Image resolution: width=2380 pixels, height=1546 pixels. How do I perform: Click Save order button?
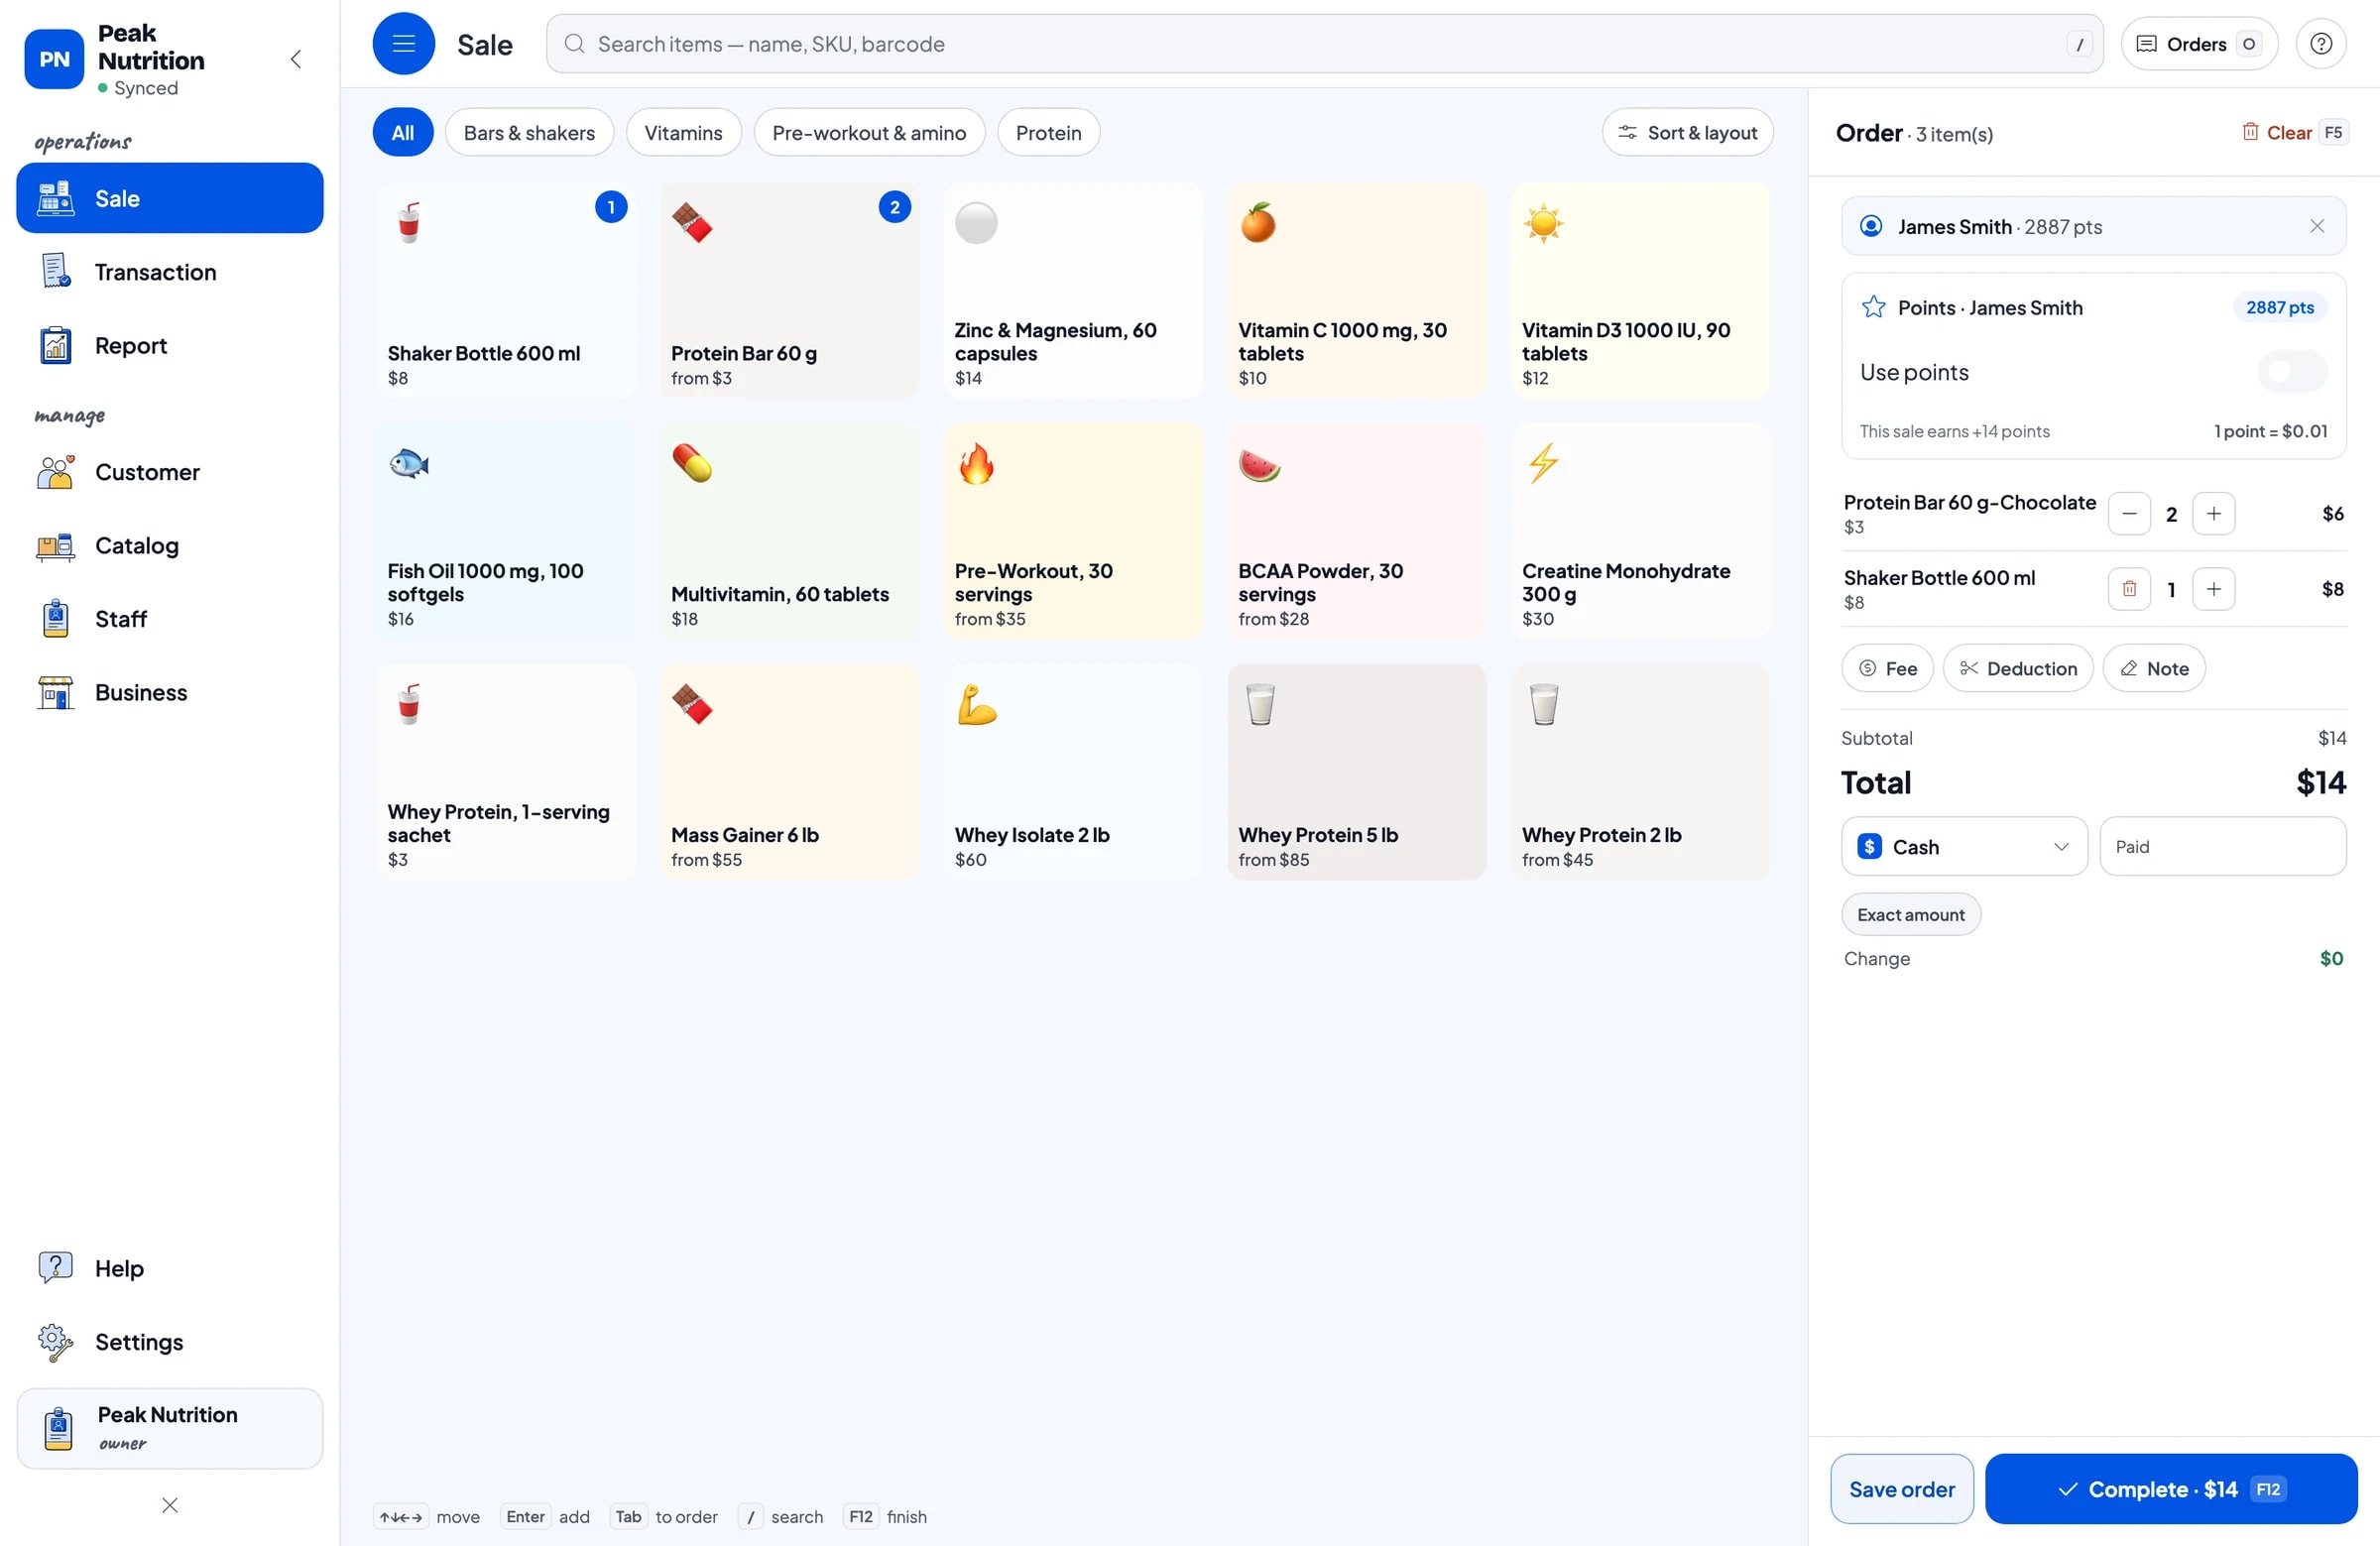pos(1901,1488)
